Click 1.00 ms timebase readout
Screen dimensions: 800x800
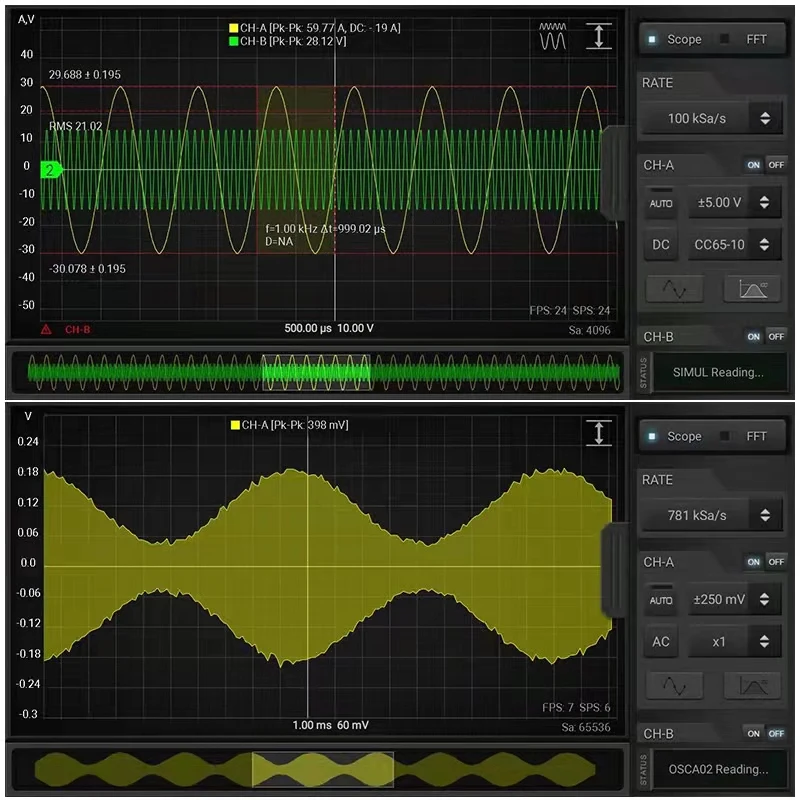pyautogui.click(x=312, y=725)
